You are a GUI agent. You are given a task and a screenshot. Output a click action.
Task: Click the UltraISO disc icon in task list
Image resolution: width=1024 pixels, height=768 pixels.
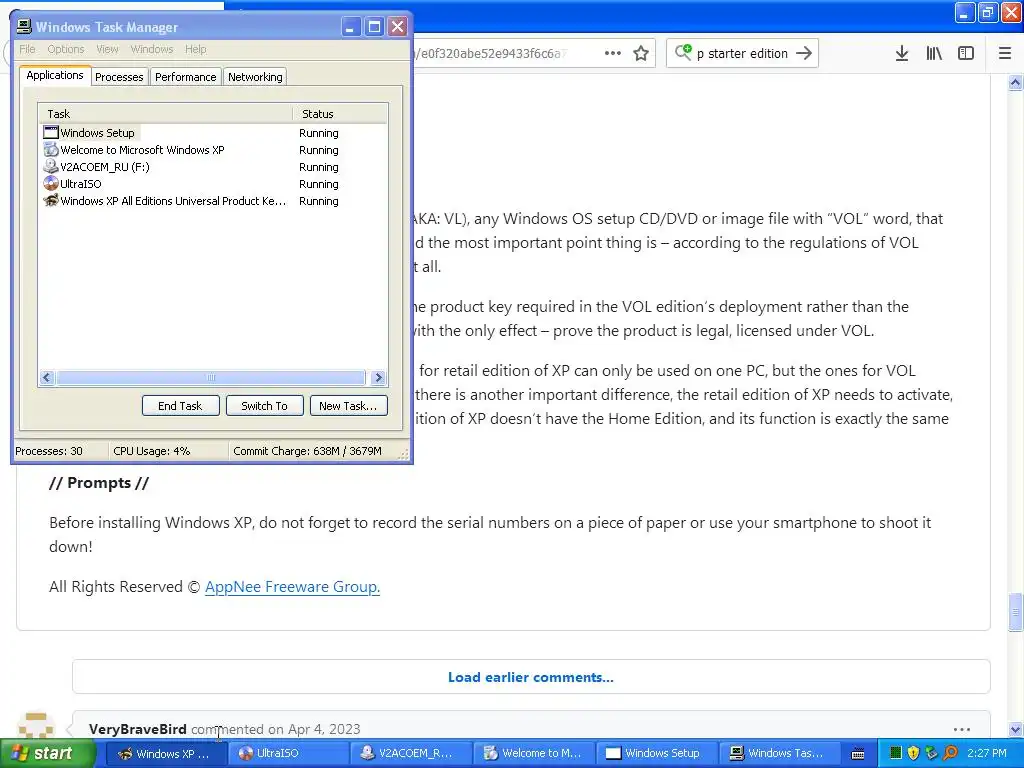coord(51,184)
